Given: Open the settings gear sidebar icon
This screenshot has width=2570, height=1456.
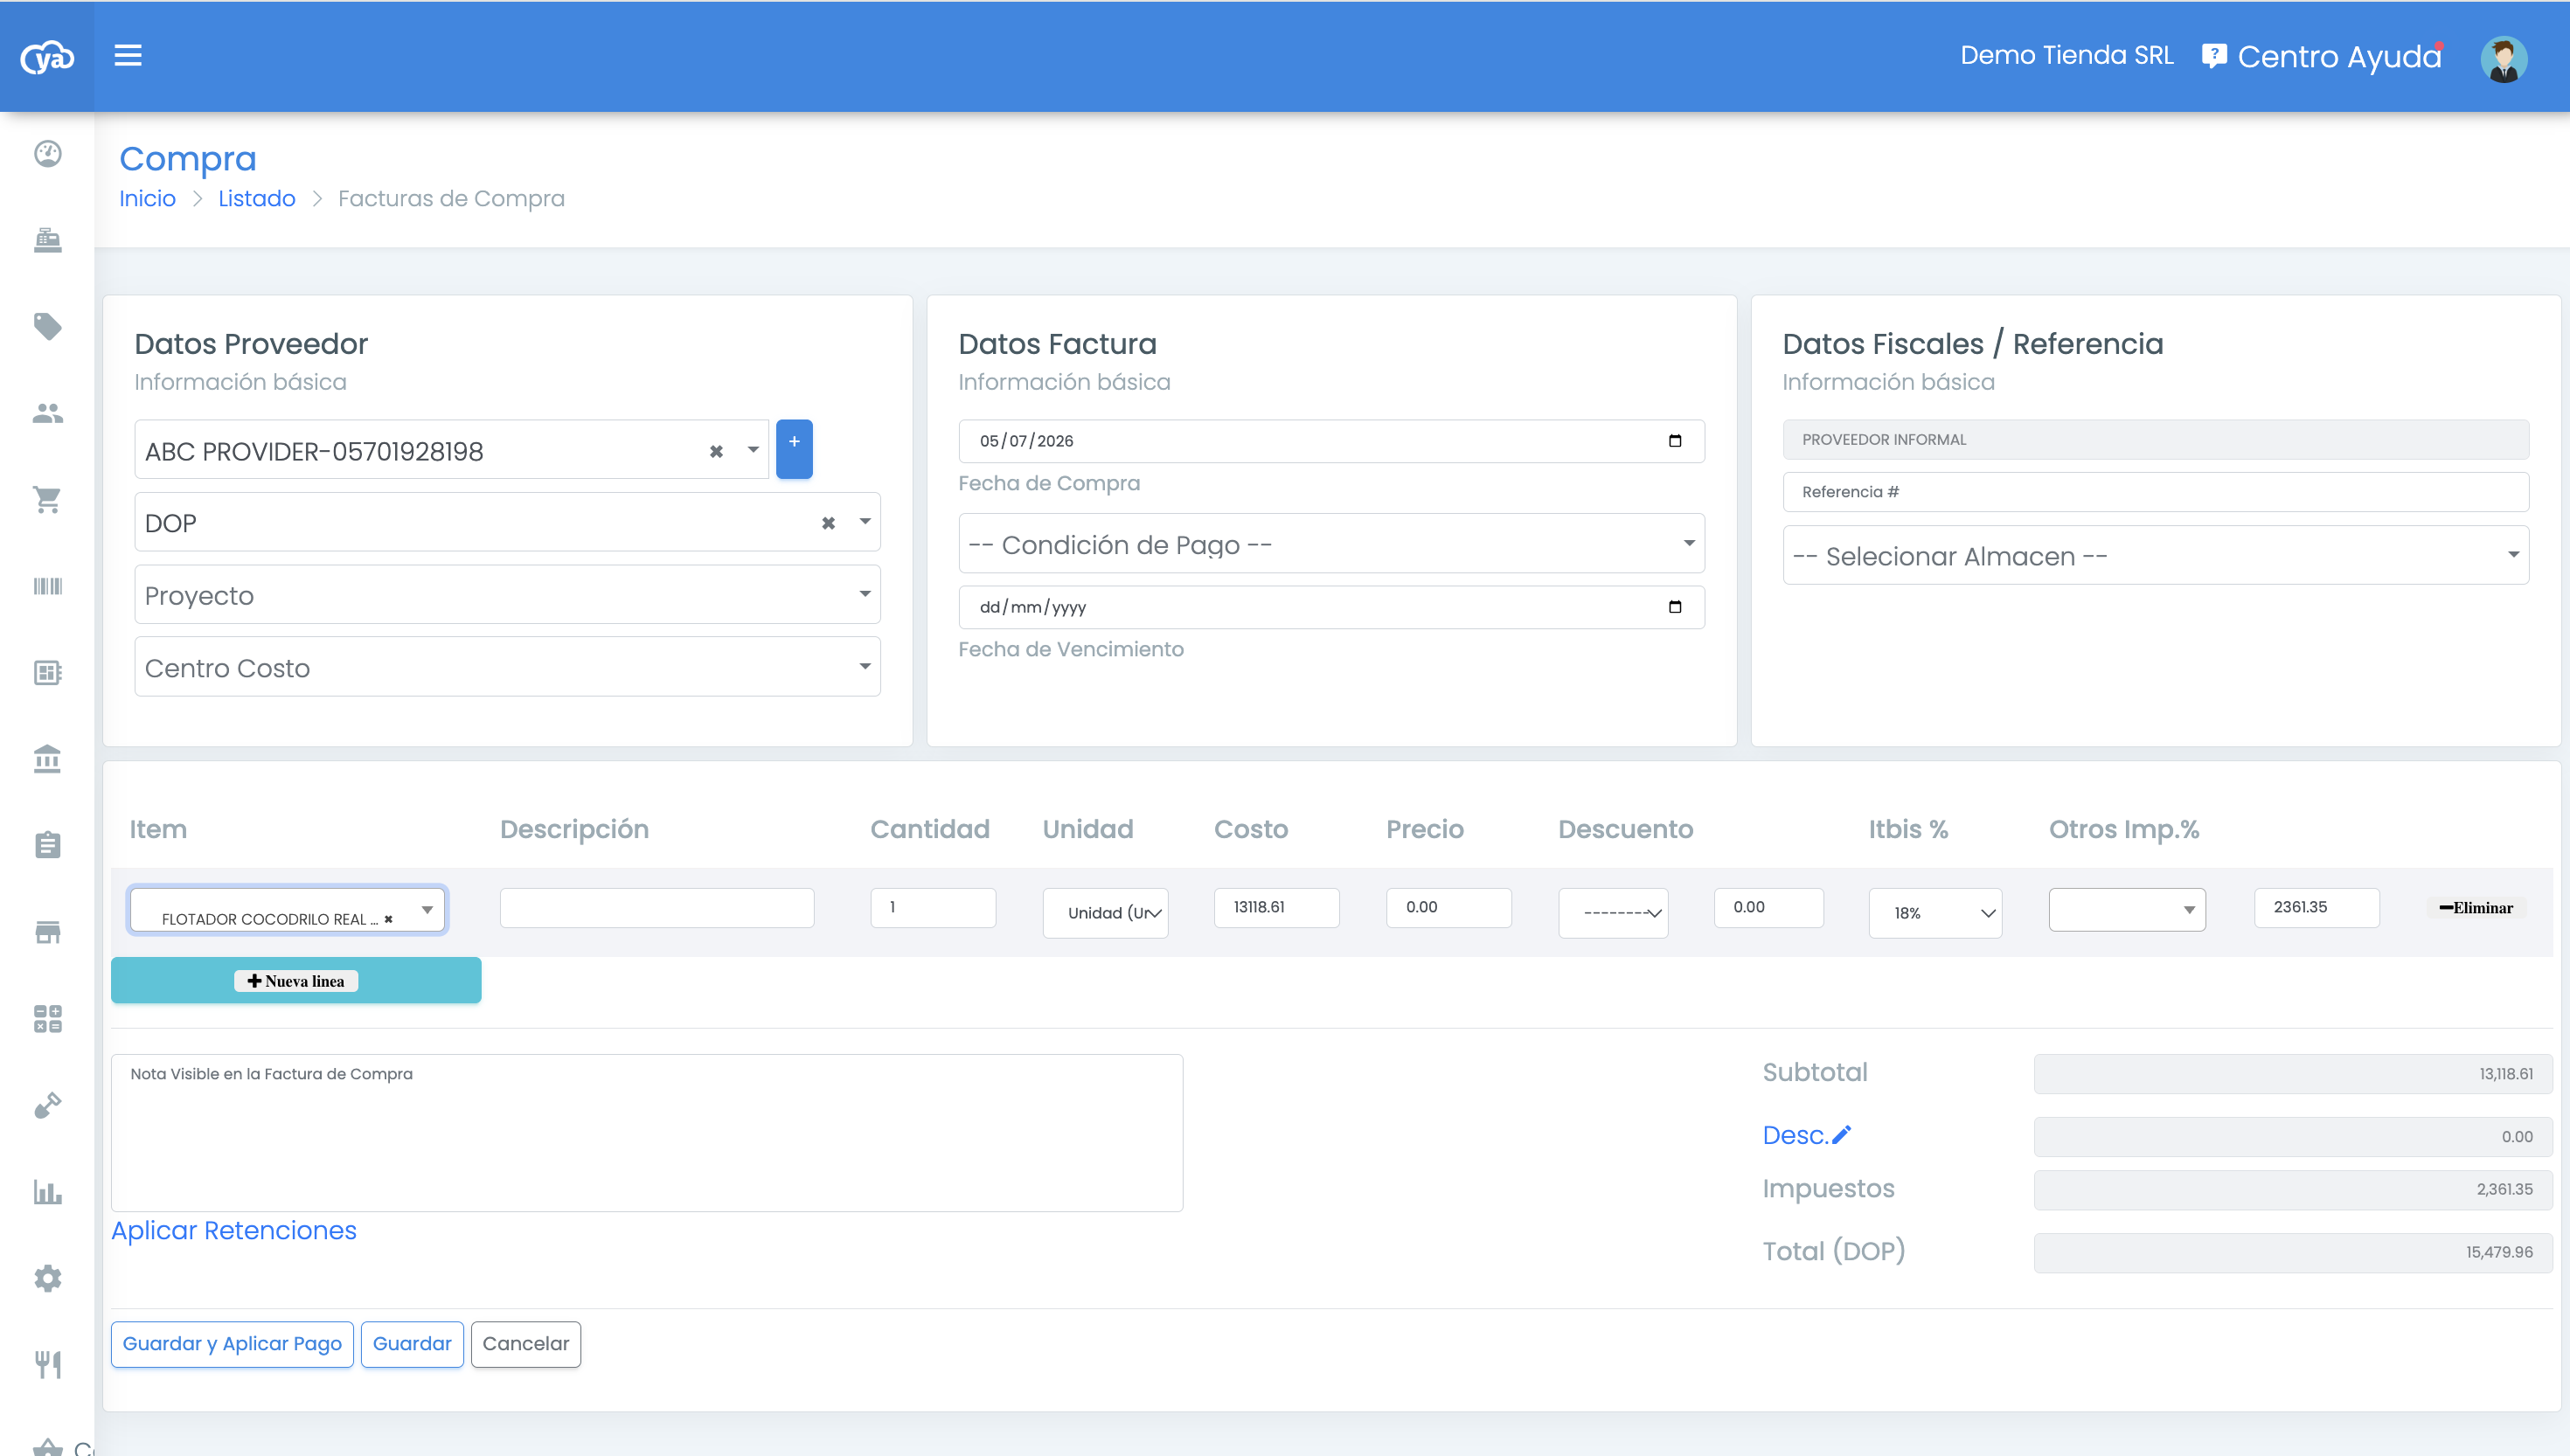Looking at the screenshot, I should click(x=47, y=1278).
